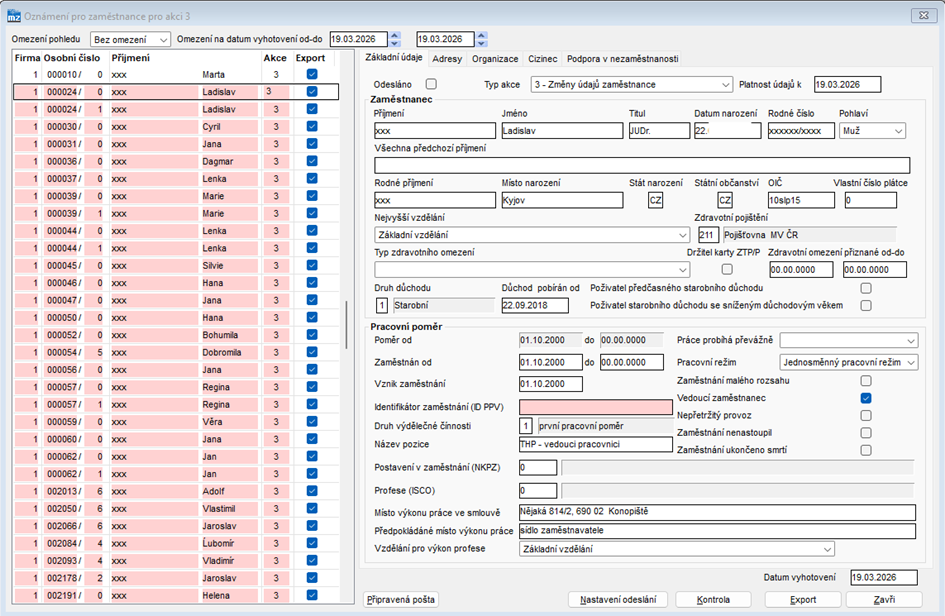This screenshot has width=945, height=616.
Task: Go to Podpora v nezaměstnanosti tab
Action: pos(623,58)
